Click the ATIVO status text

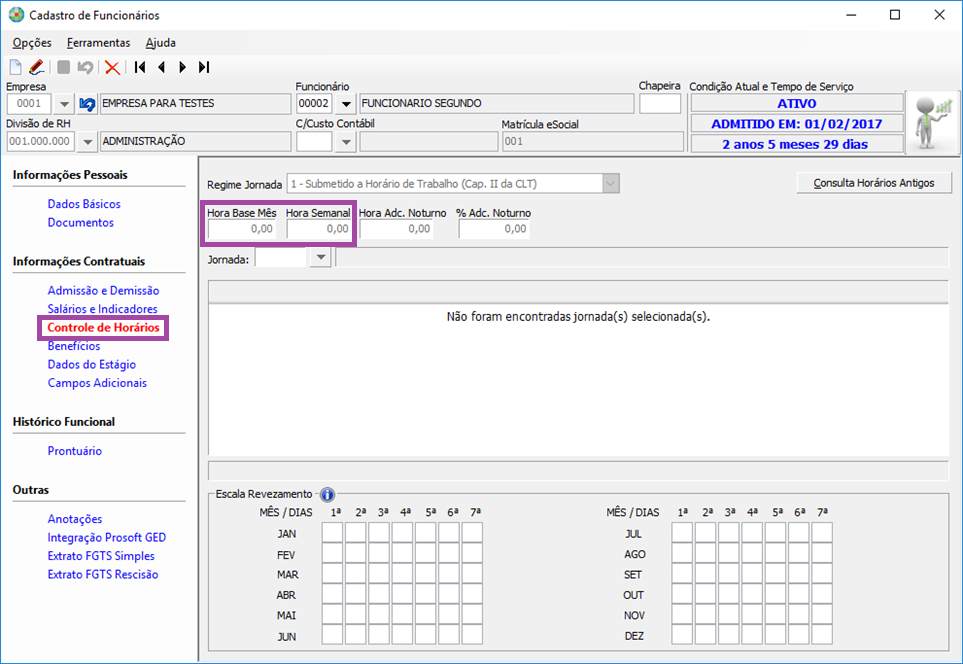[x=797, y=103]
